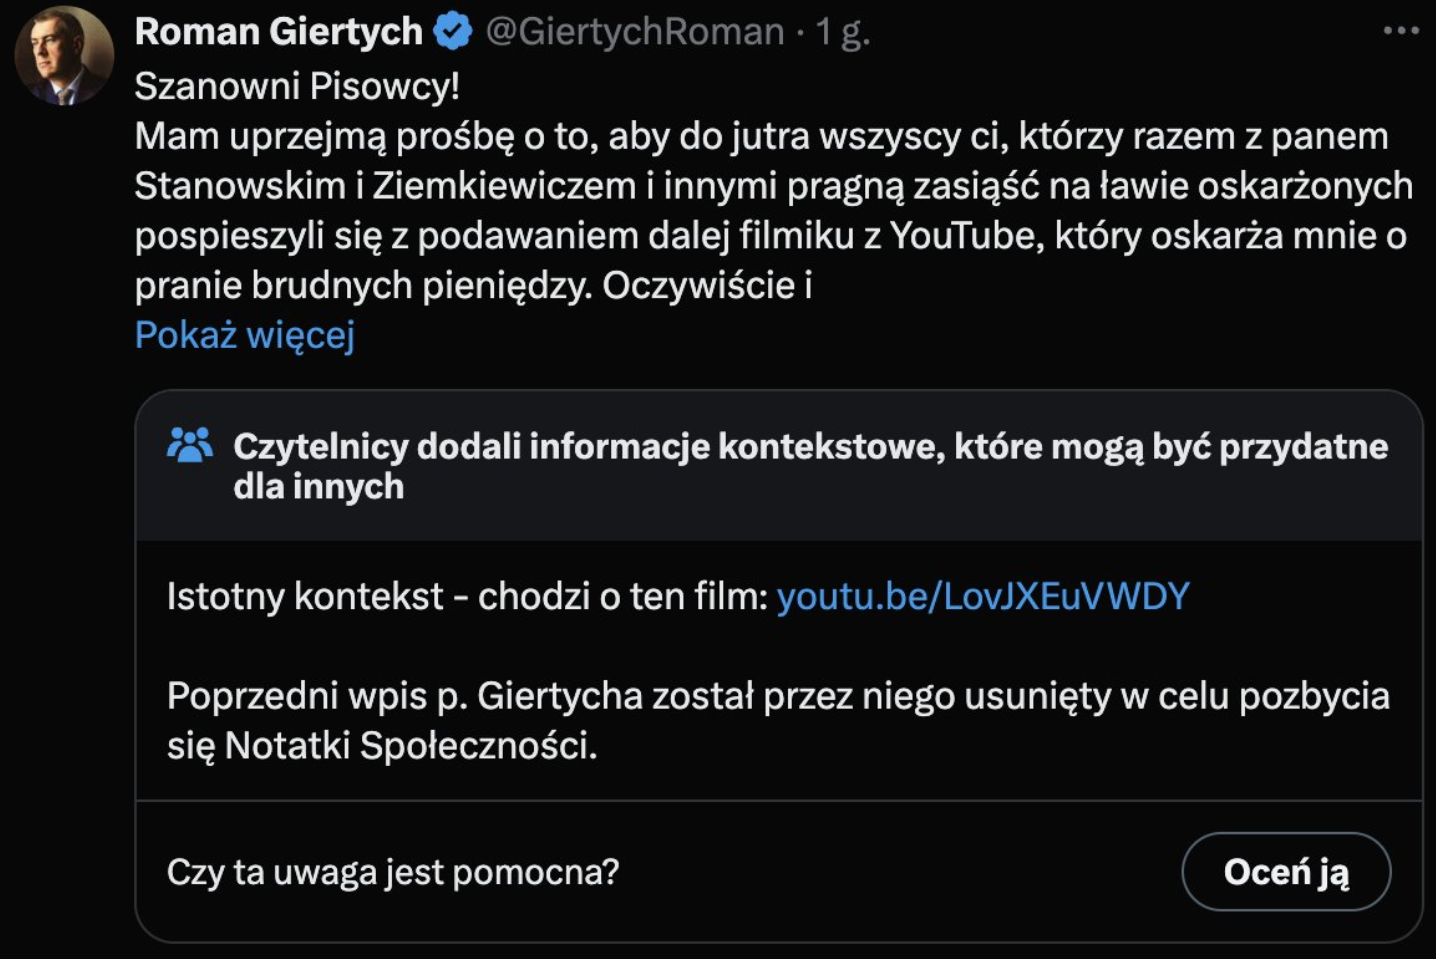Open the youtu.be/LovJXEuVWDY link

[x=983, y=596]
